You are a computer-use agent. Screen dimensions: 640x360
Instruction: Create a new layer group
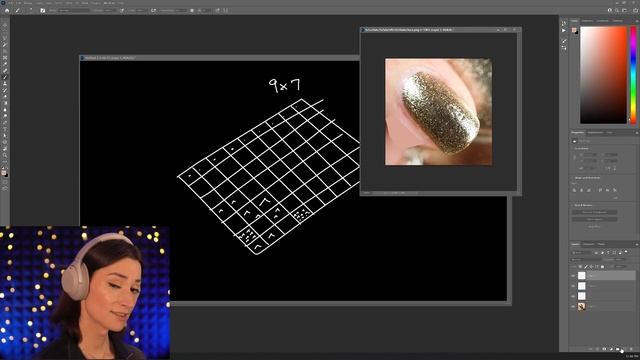click(618, 349)
